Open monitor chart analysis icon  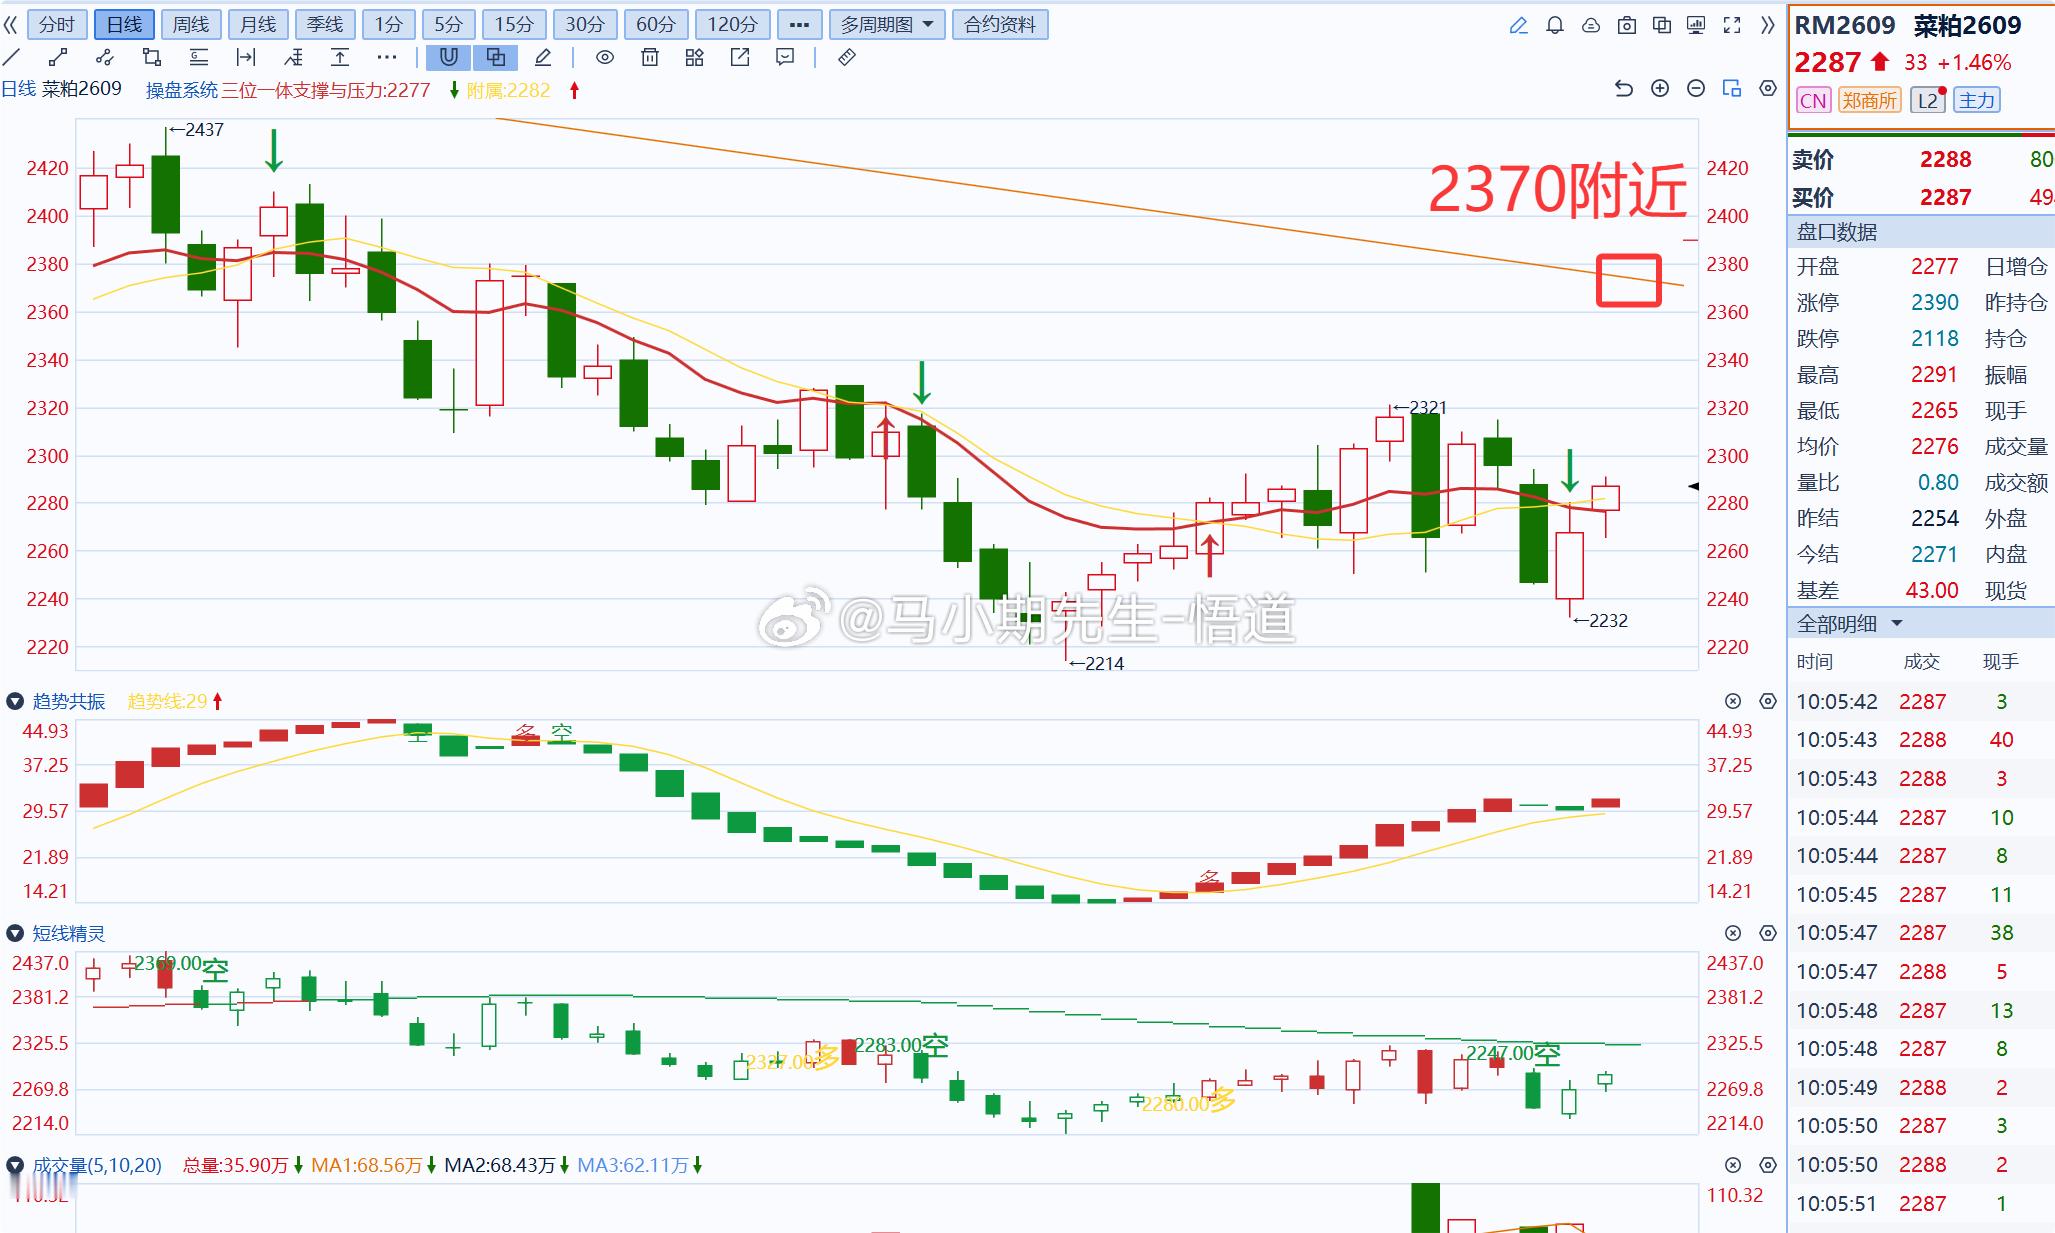click(1696, 25)
